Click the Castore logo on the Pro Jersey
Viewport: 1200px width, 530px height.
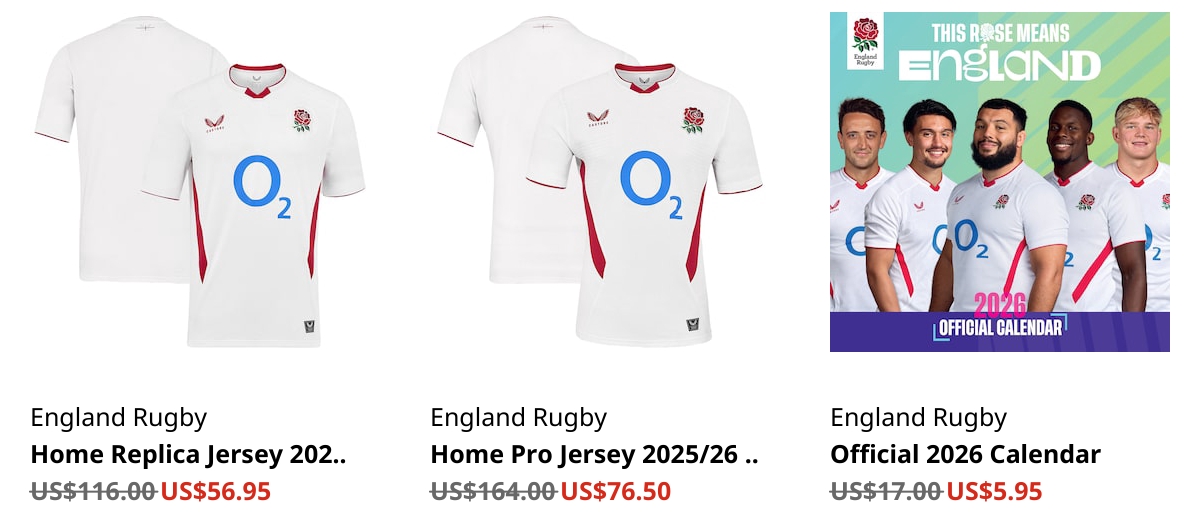(598, 120)
